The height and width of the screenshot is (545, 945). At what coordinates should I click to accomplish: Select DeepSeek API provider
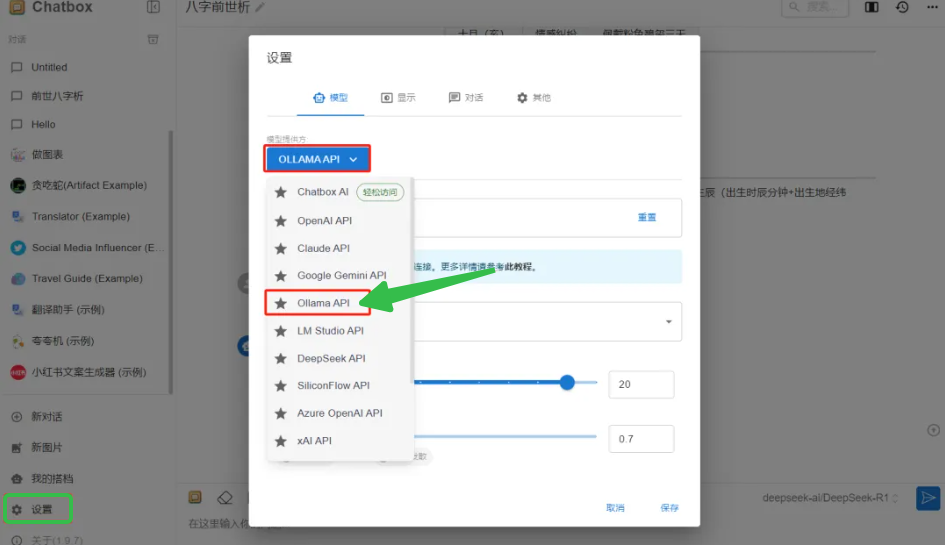[339, 359]
